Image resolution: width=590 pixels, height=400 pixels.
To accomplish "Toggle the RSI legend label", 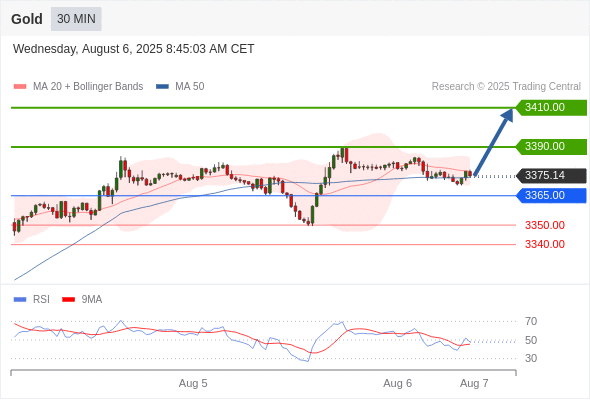I will pos(41,300).
